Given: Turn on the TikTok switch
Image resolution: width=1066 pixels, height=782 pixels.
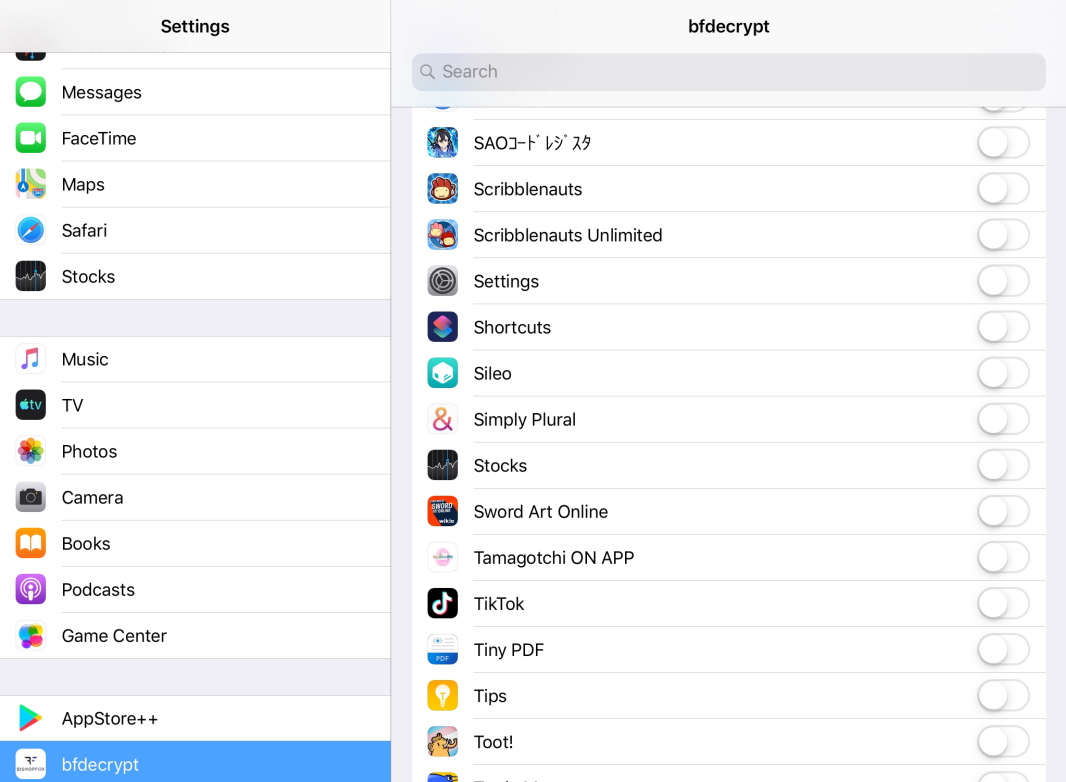Looking at the screenshot, I should (x=1002, y=603).
